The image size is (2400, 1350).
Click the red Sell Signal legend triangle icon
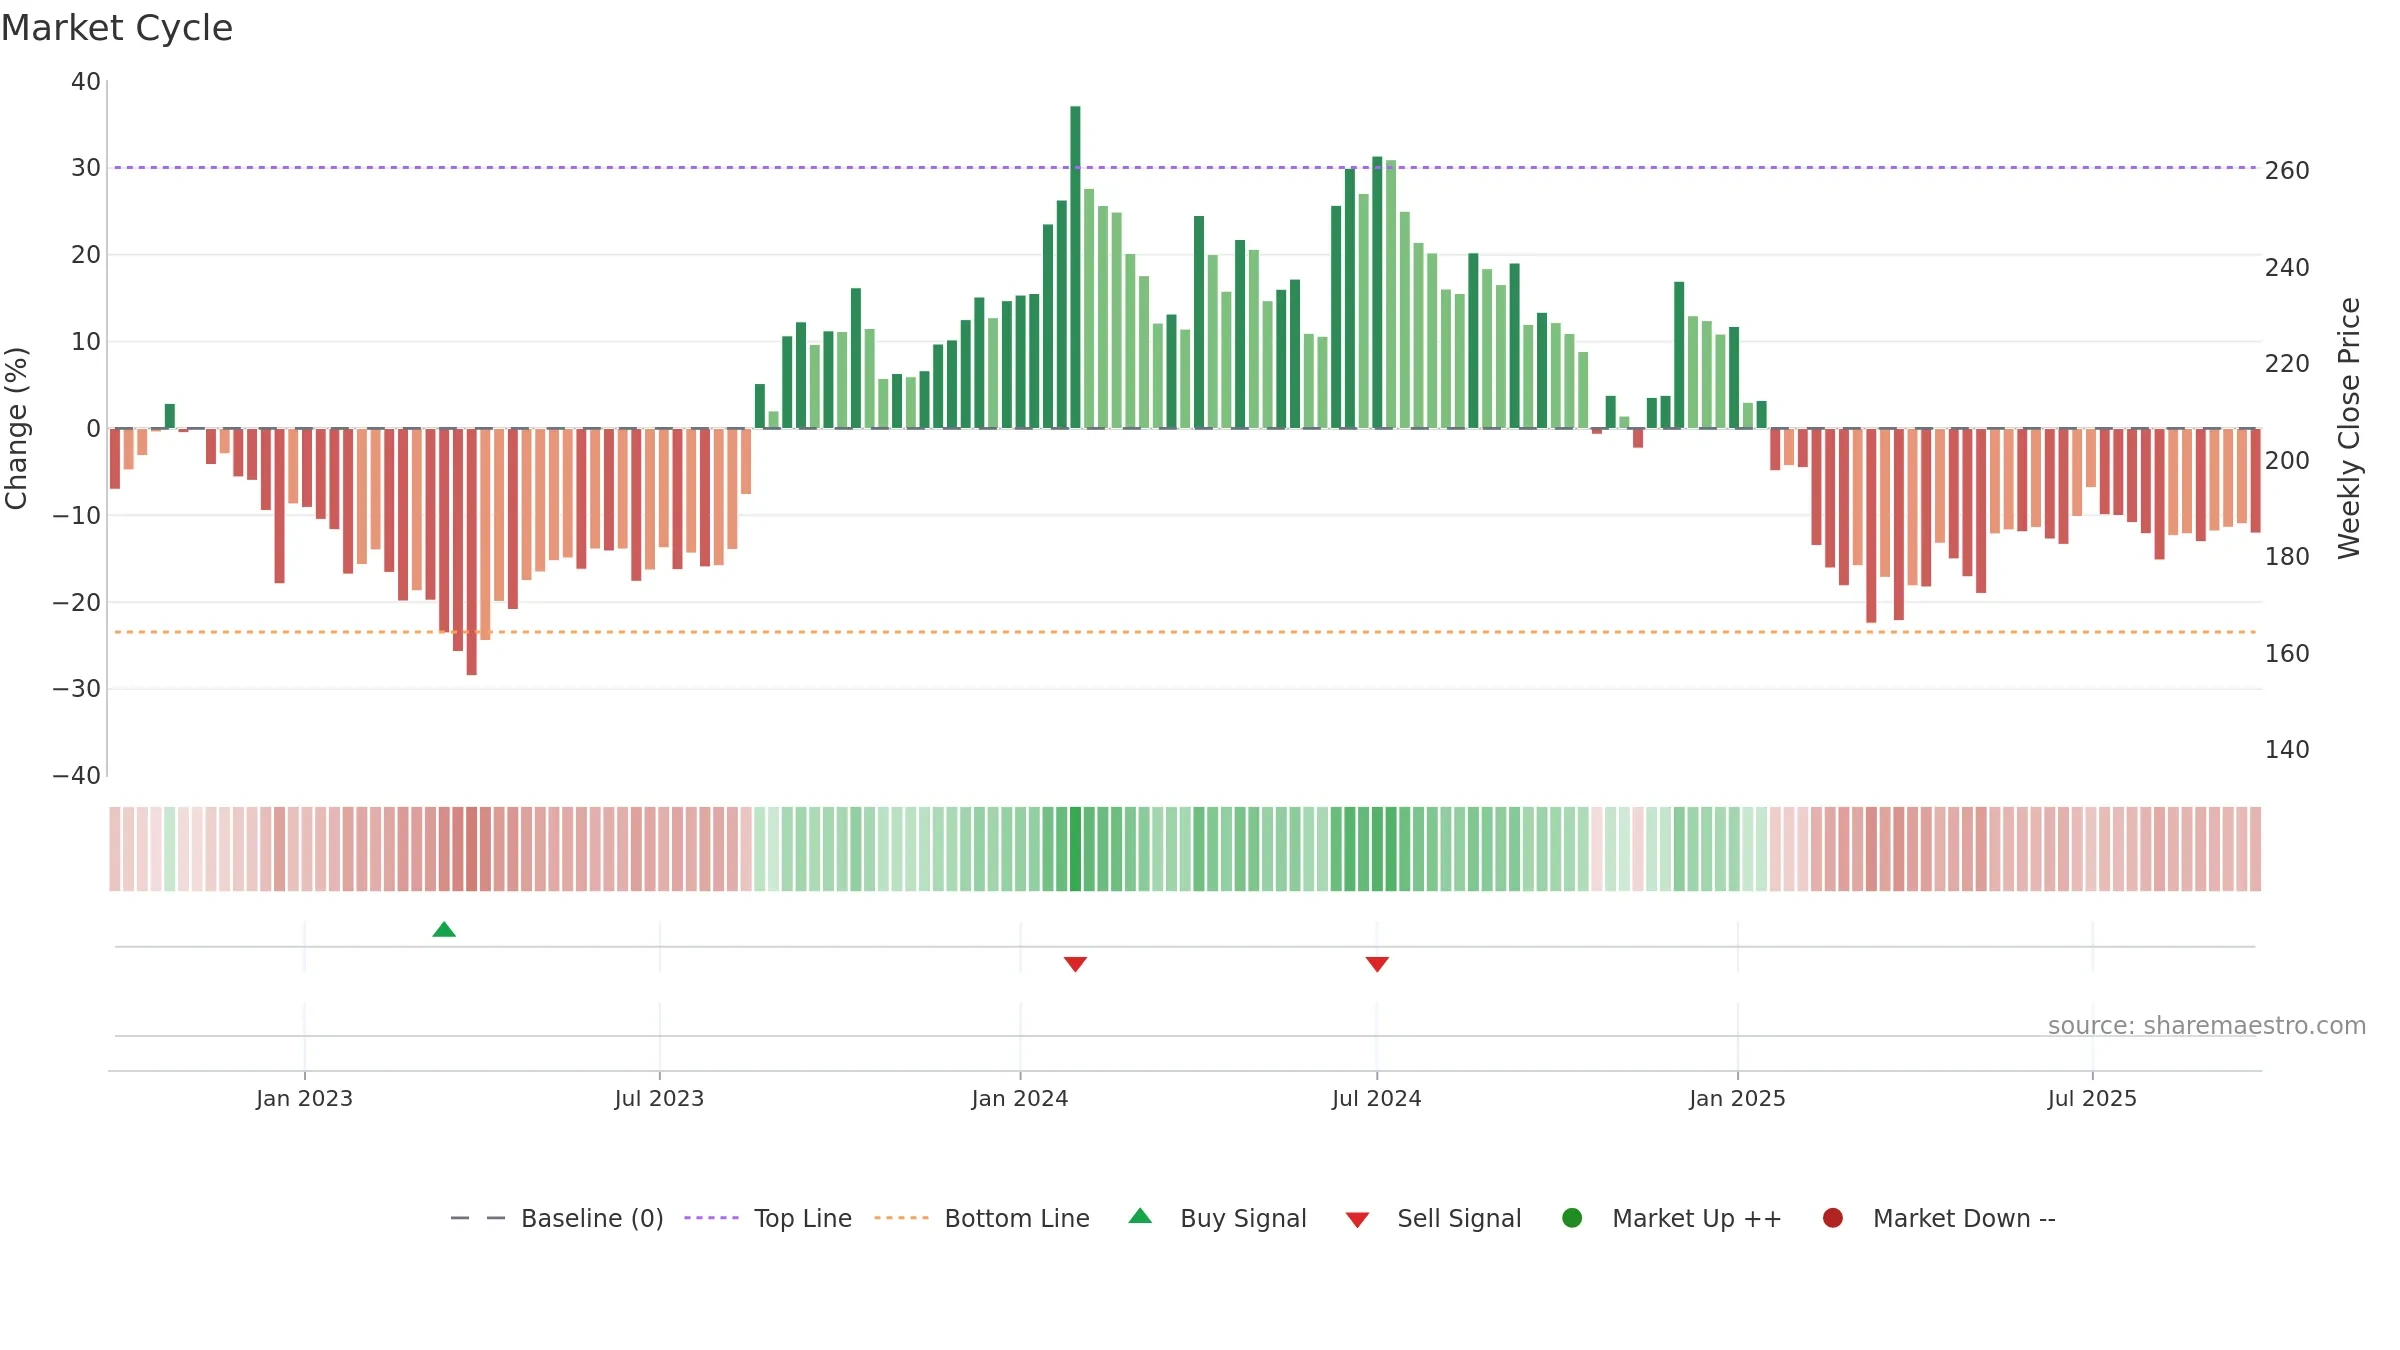coord(1357,1220)
